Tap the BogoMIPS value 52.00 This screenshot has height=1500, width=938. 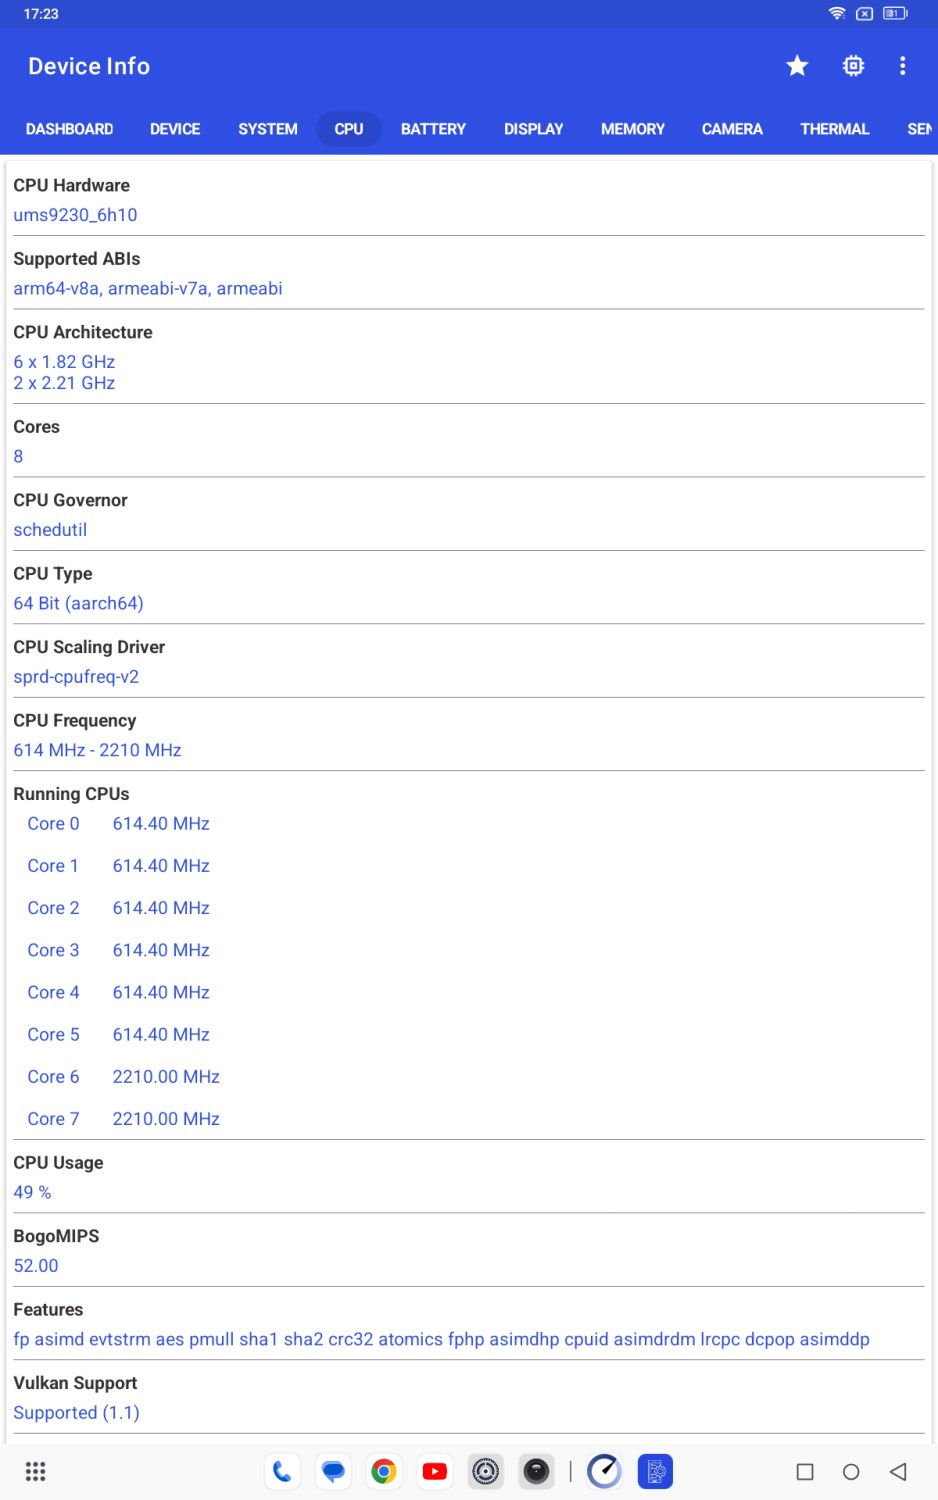click(36, 1266)
